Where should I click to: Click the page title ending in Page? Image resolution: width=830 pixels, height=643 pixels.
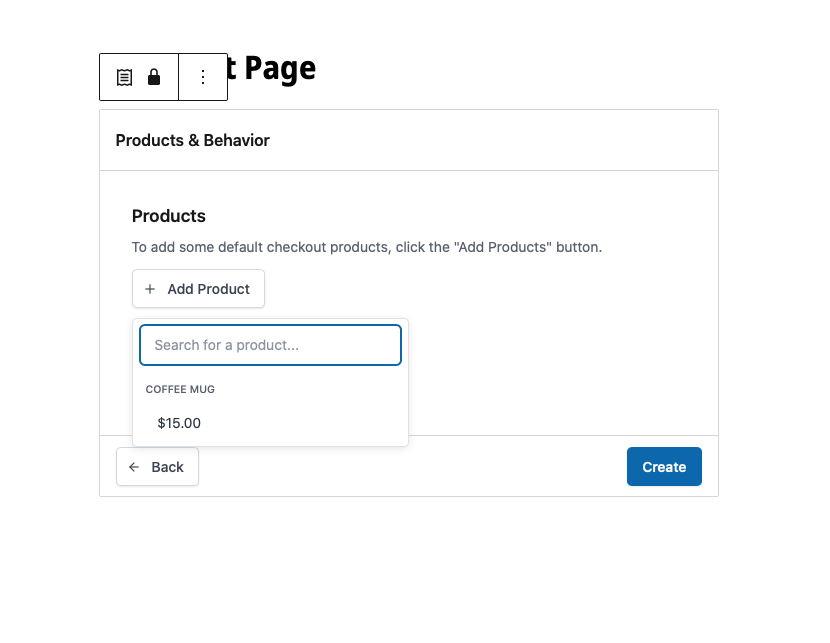pos(270,68)
